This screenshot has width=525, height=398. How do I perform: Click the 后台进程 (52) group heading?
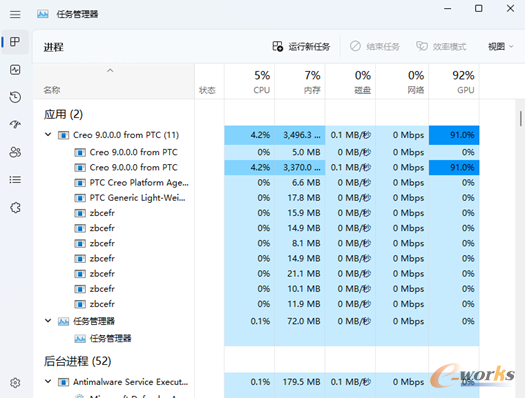coord(77,361)
